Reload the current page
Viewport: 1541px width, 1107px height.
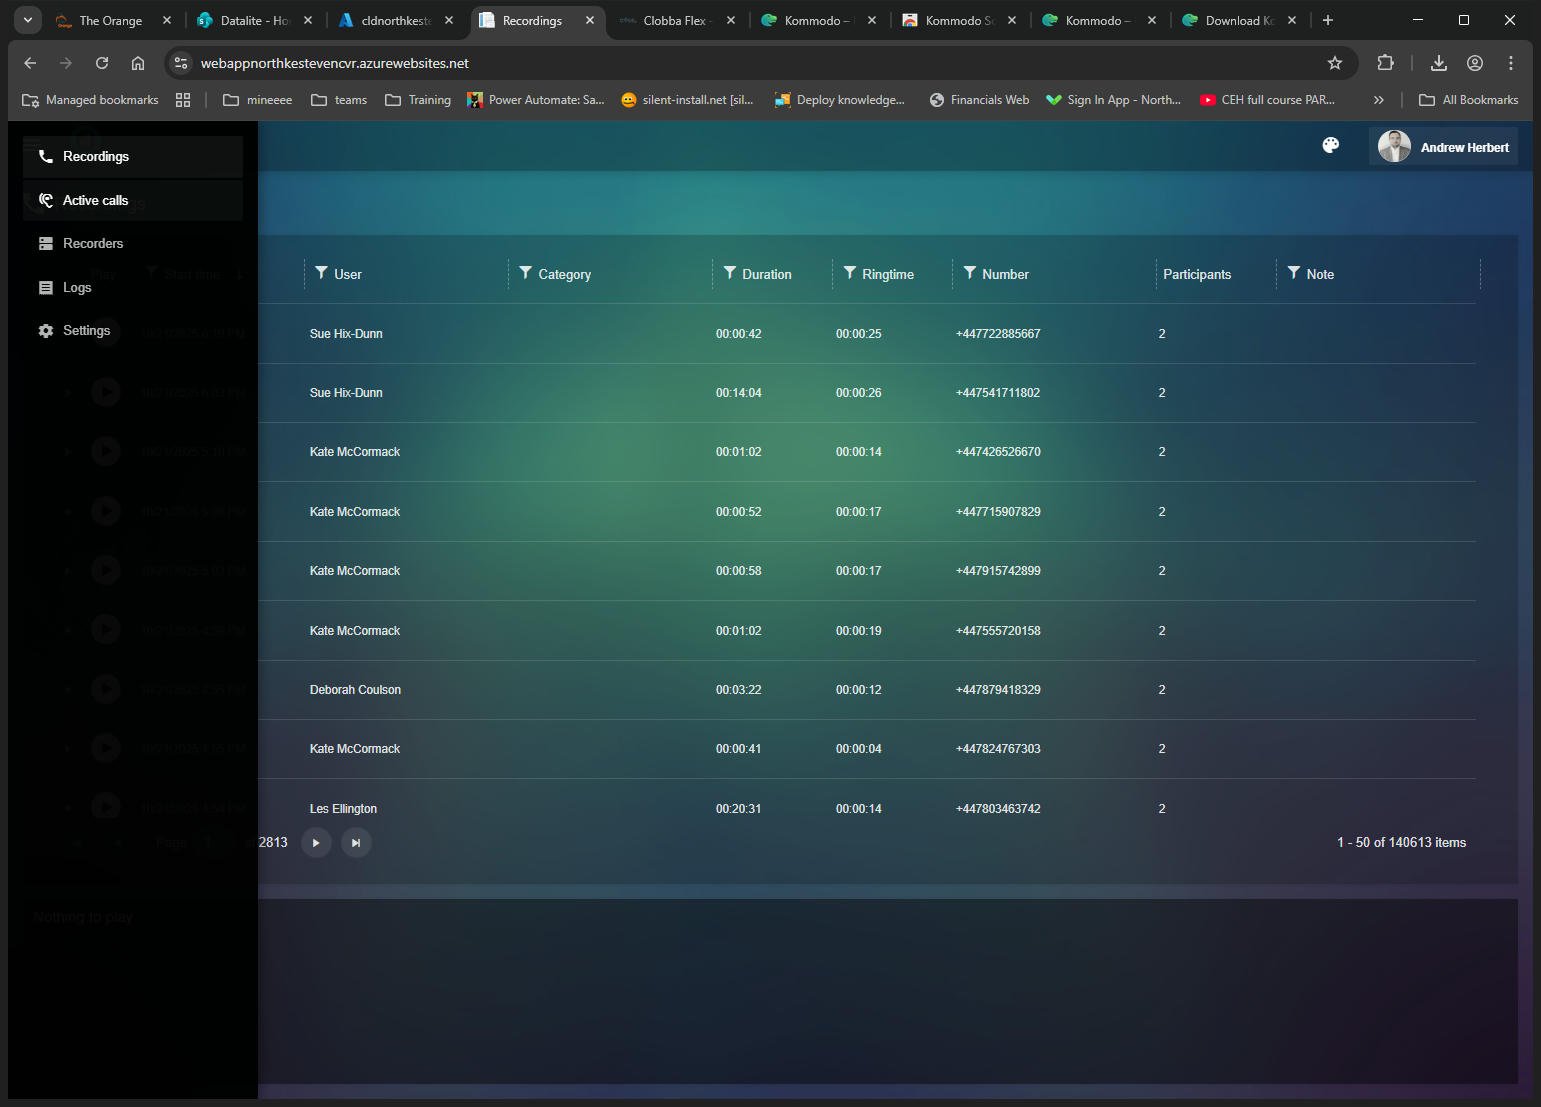coord(102,63)
